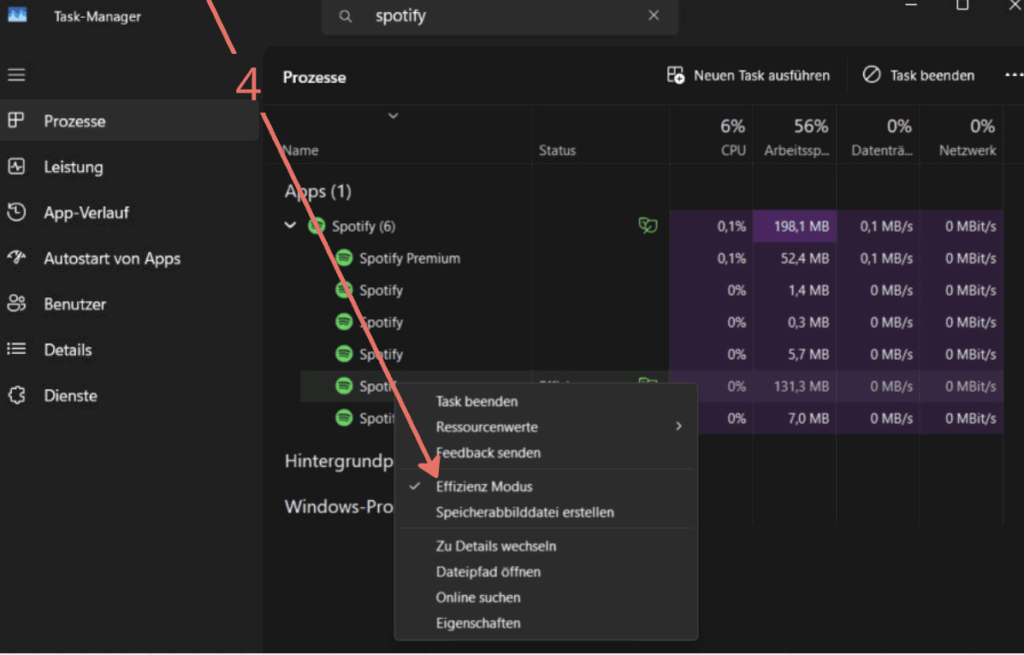The height and width of the screenshot is (655, 1024).
Task: Collapse the Spotify (6) process group
Action: (291, 225)
